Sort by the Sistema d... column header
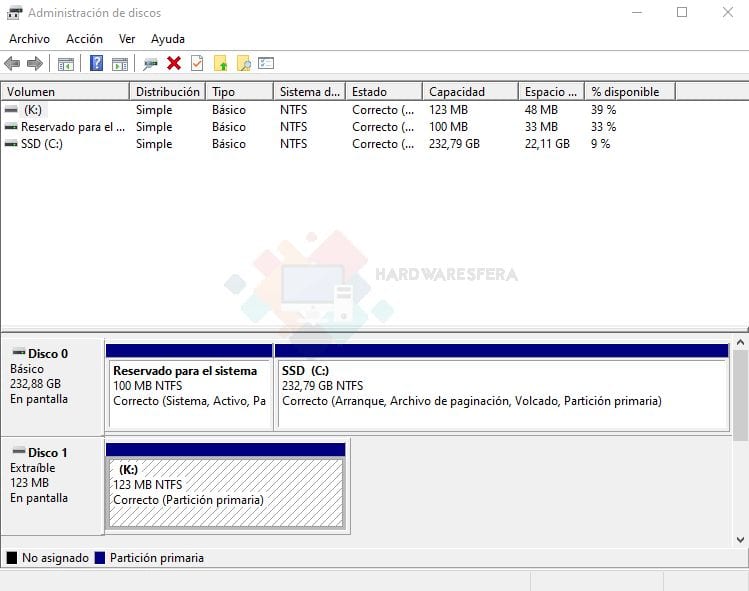This screenshot has height=591, width=749. click(310, 91)
